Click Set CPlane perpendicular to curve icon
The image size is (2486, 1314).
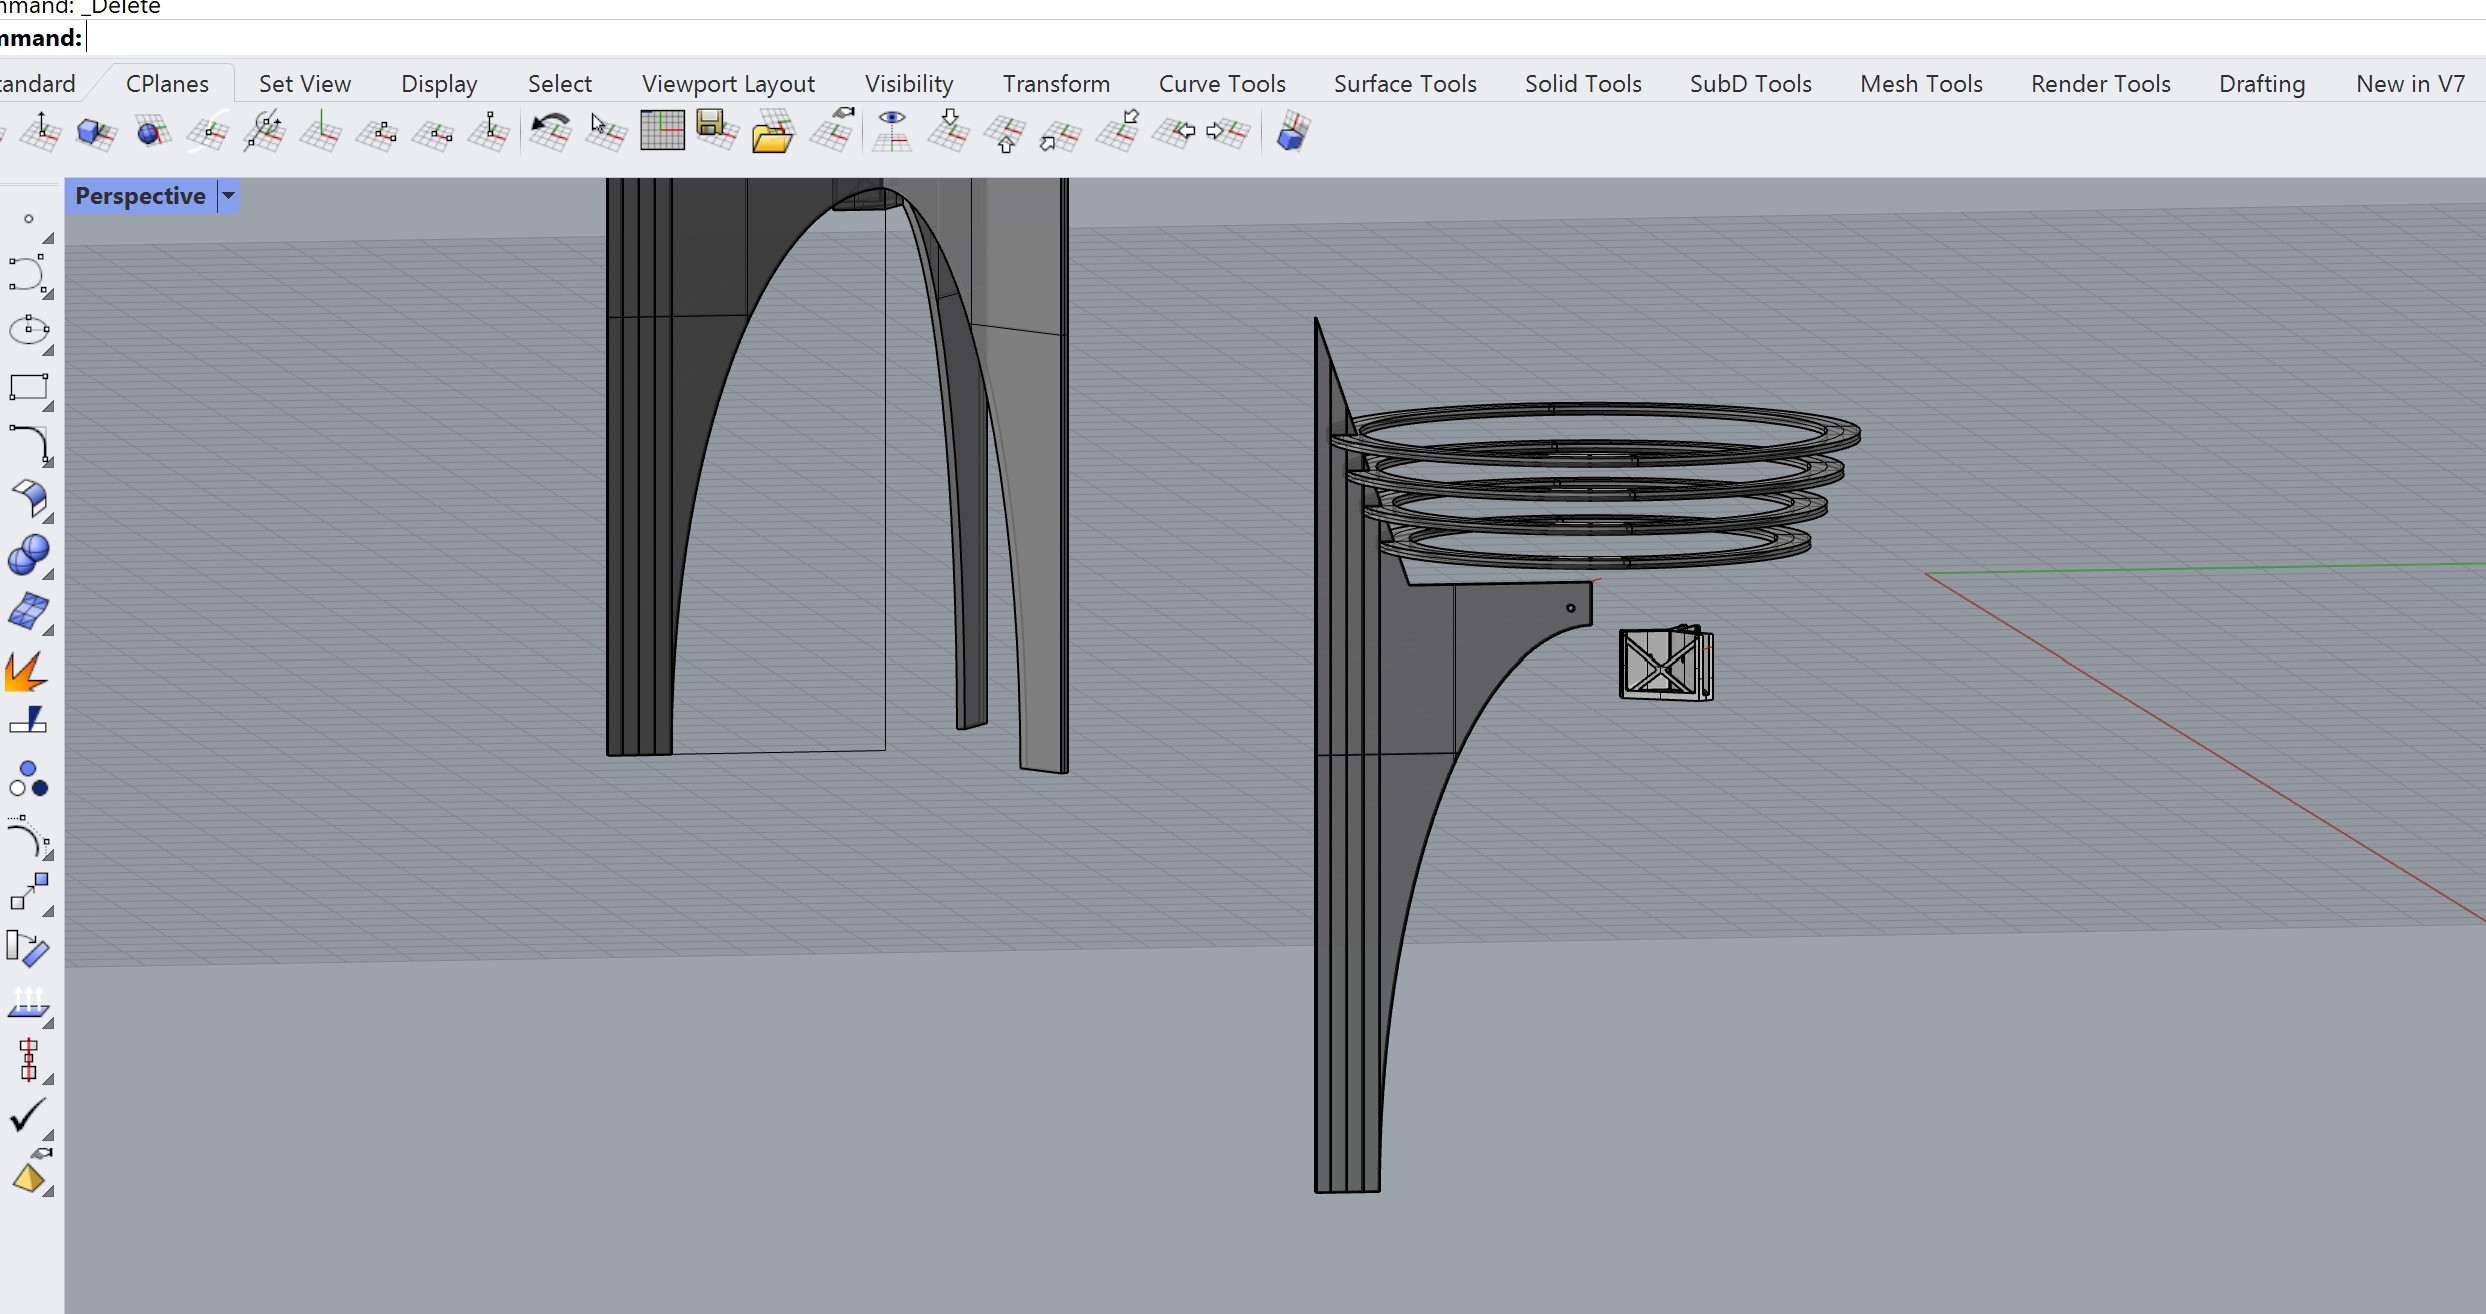coord(208,131)
